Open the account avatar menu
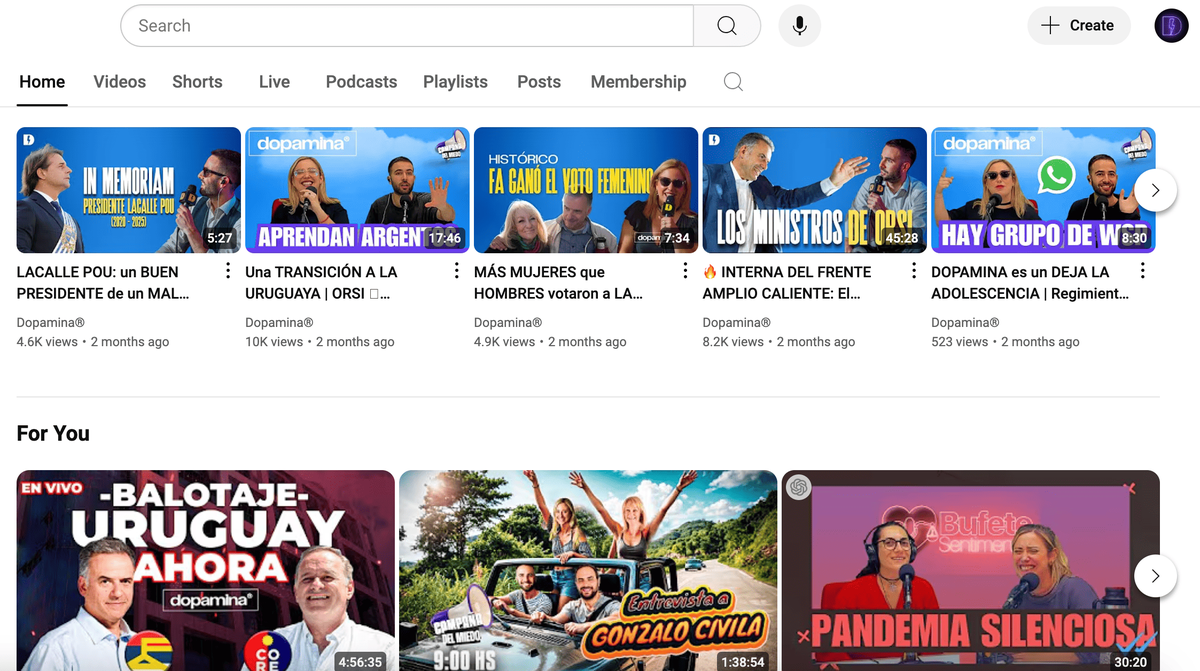The height and width of the screenshot is (671, 1200). pos(1171,26)
